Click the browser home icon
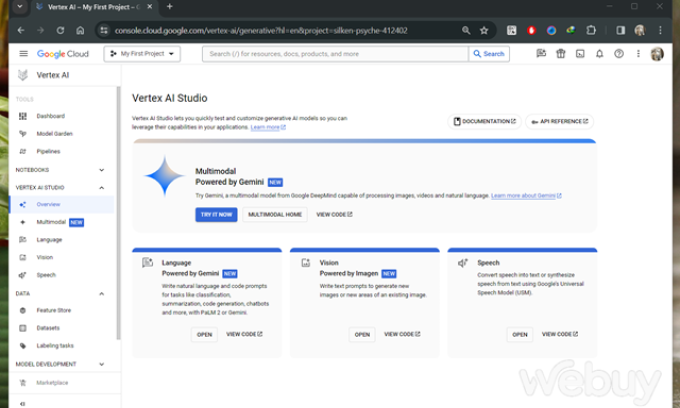 [80, 30]
